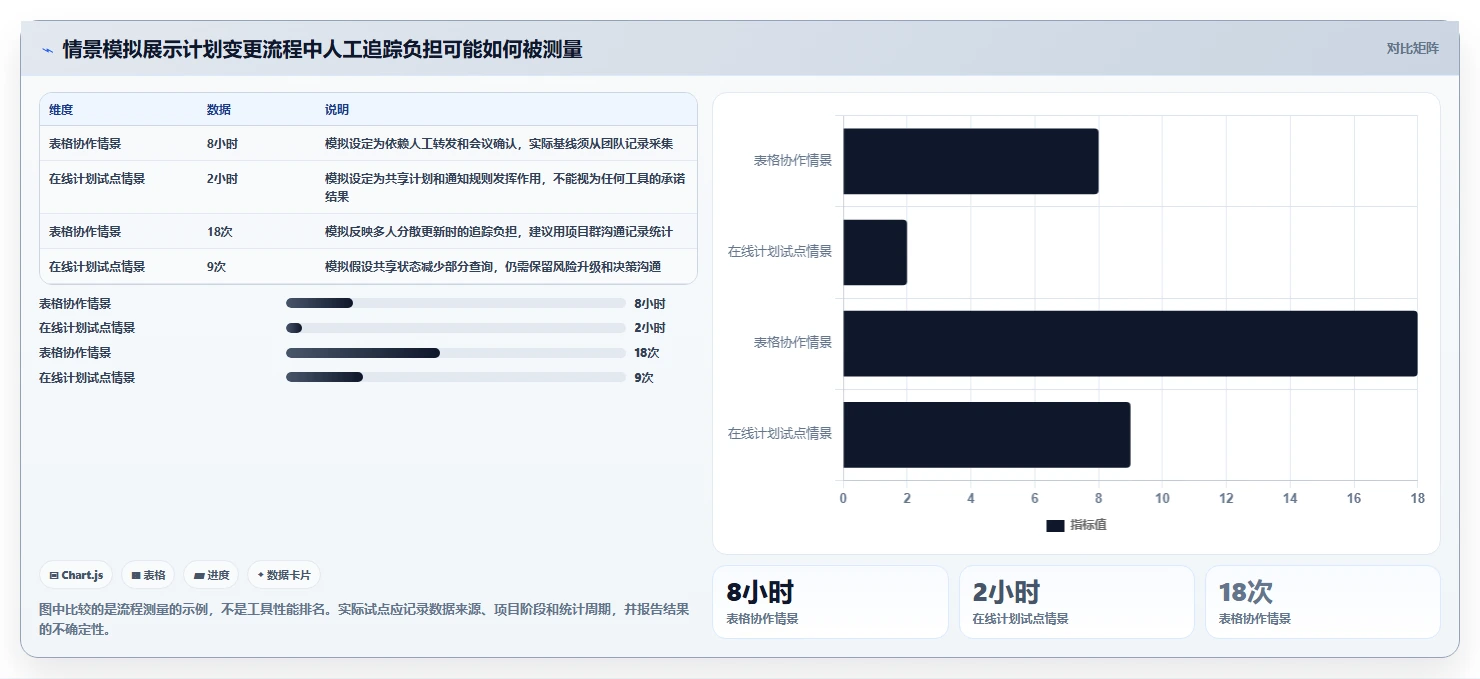Image resolution: width=1480 pixels, height=679 pixels.
Task: Click 18次 value beside the third progress bar
Action: 646,353
